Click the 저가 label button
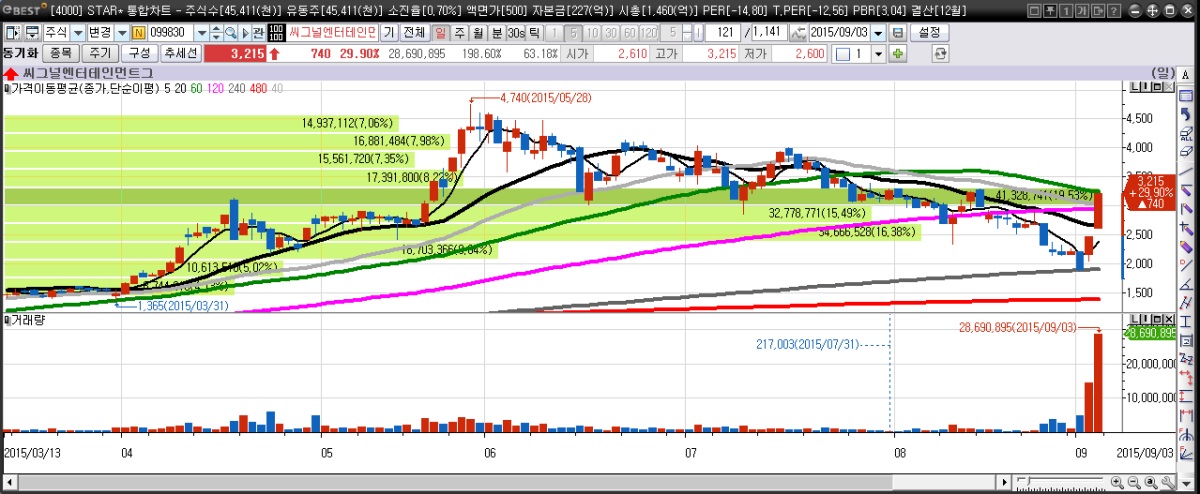This screenshot has height=494, width=1200. (x=755, y=54)
